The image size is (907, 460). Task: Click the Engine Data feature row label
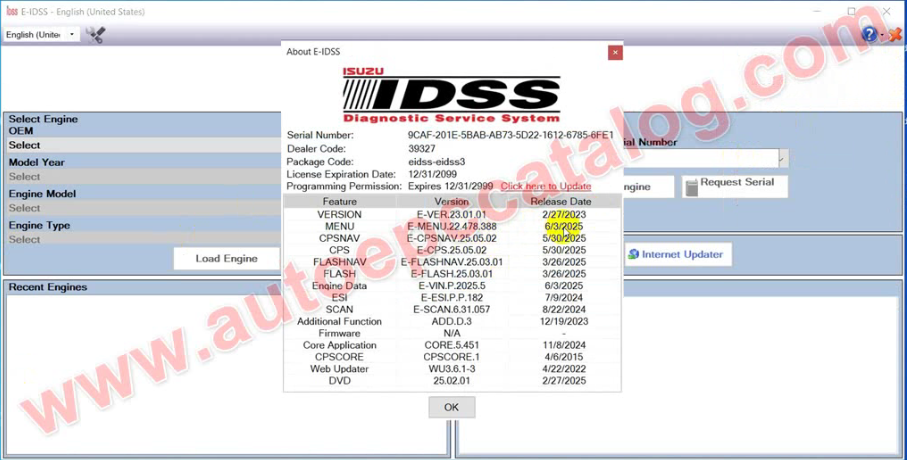tap(340, 286)
